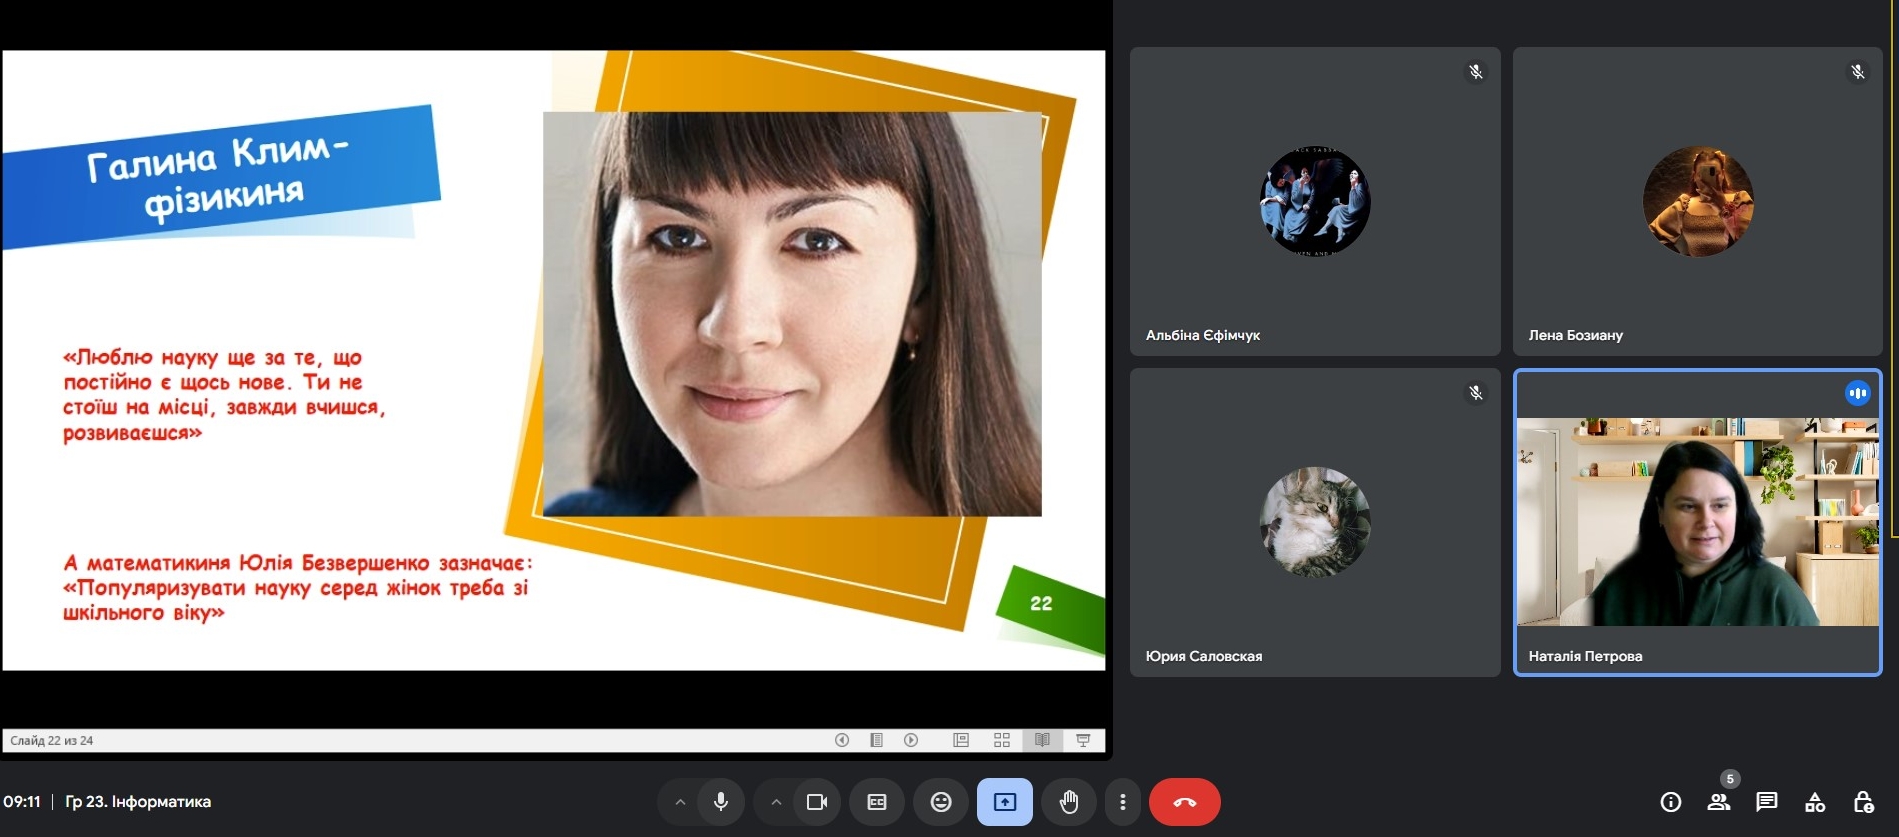The height and width of the screenshot is (837, 1899).
Task: Stop presenting your screen
Action: pos(1004,802)
